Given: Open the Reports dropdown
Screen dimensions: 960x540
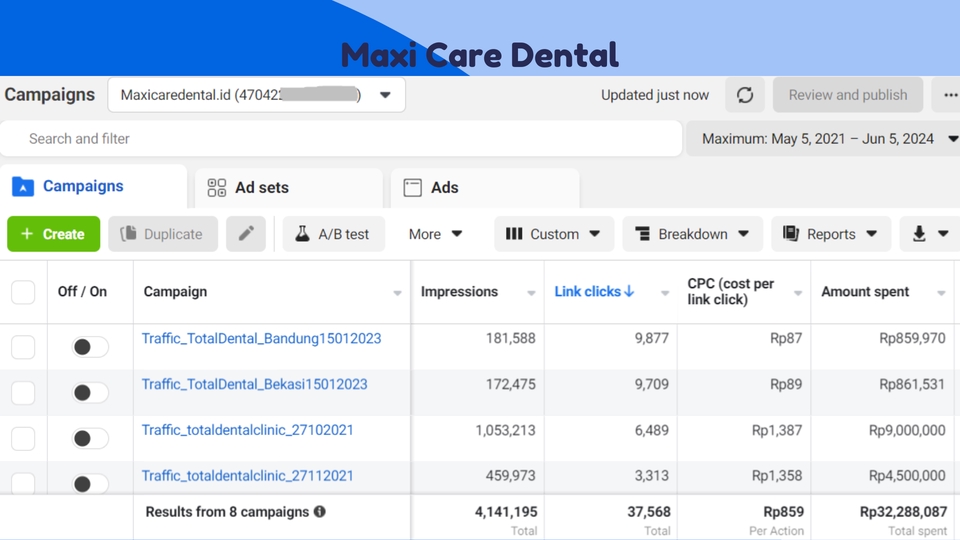Looking at the screenshot, I should tap(831, 234).
